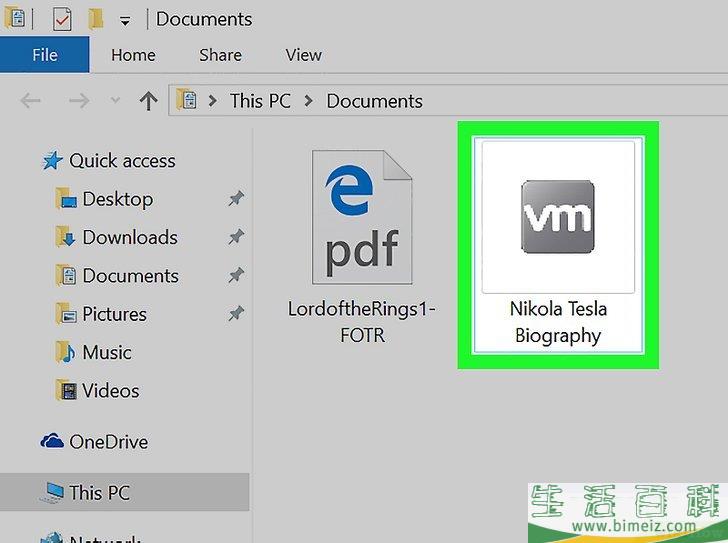Switch to the Home ribbon tab
The image size is (728, 543).
coord(133,55)
